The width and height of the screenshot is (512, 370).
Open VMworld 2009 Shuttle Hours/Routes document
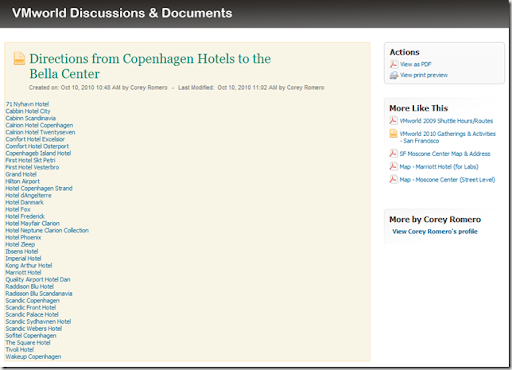click(x=446, y=121)
